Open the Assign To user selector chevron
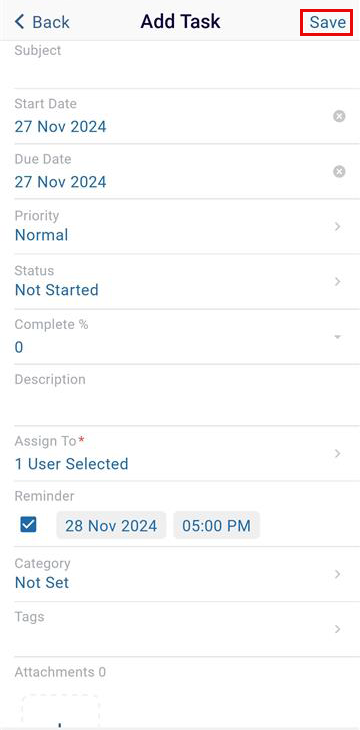This screenshot has width=360, height=730. point(338,453)
